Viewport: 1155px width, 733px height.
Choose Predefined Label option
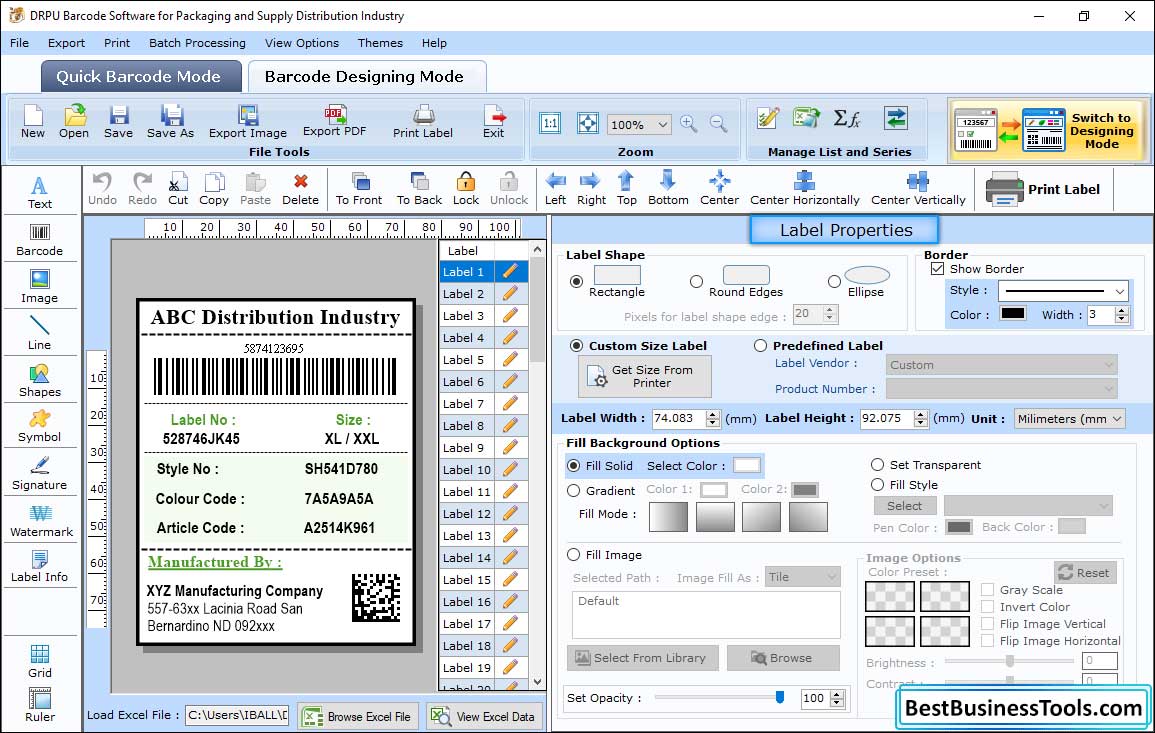tap(760, 346)
